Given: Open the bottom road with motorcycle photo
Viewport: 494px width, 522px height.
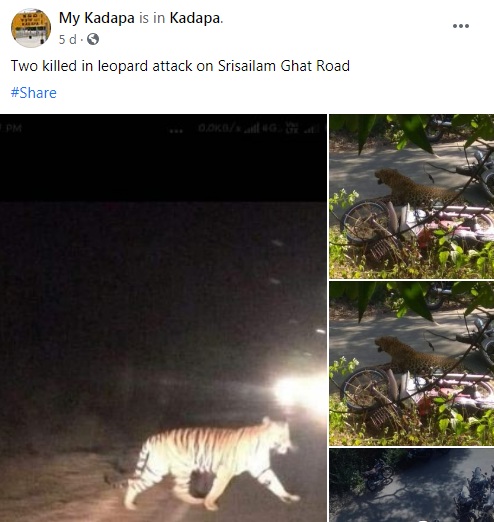Looking at the screenshot, I should (412, 485).
